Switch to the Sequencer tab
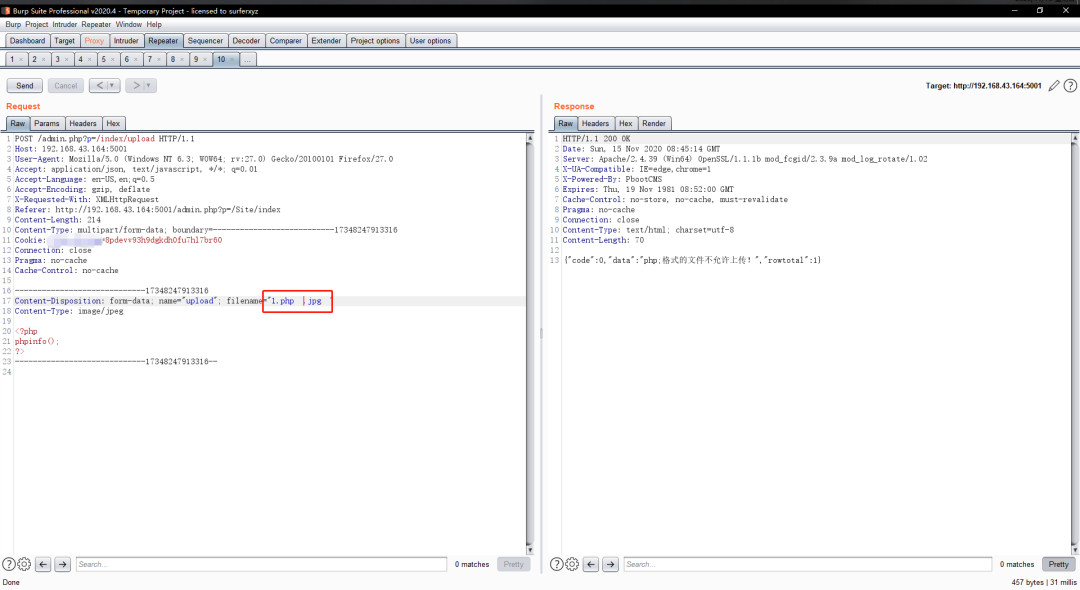 [205, 41]
